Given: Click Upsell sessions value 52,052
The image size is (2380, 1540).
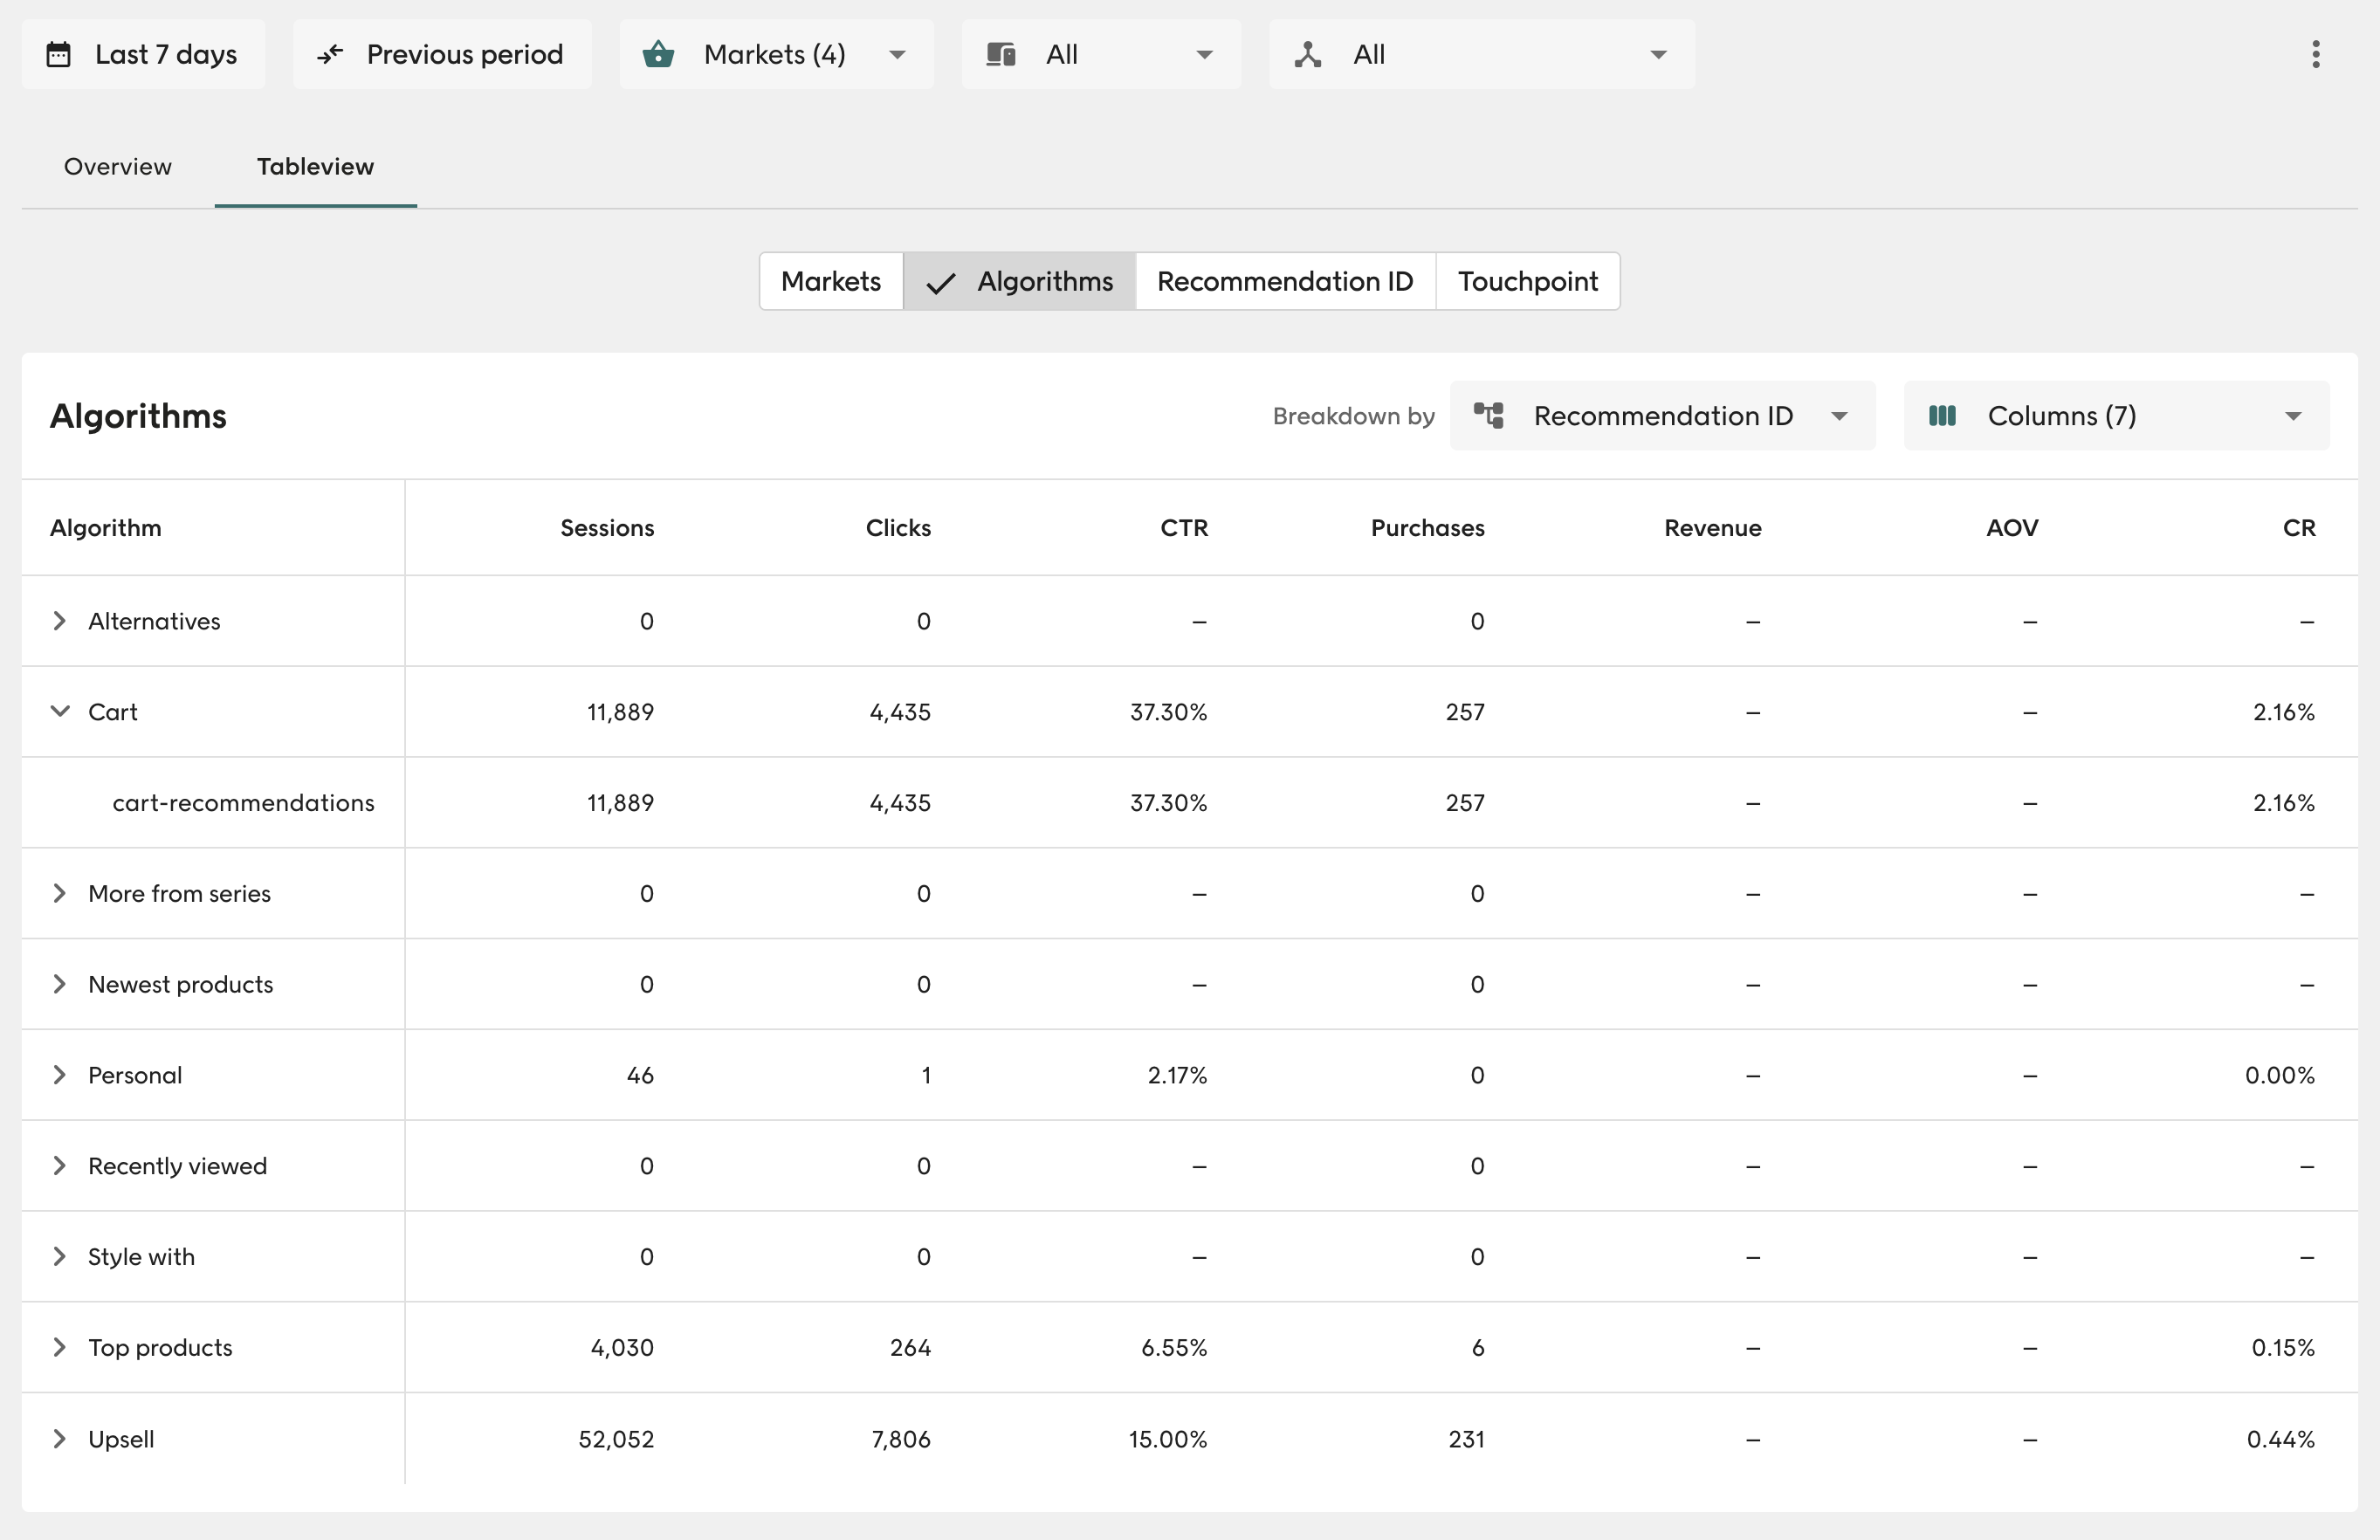Looking at the screenshot, I should tap(616, 1439).
